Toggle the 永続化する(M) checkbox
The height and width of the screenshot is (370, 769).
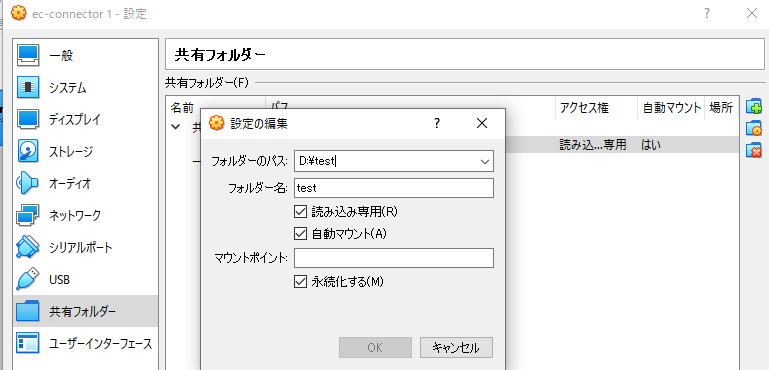click(x=300, y=282)
